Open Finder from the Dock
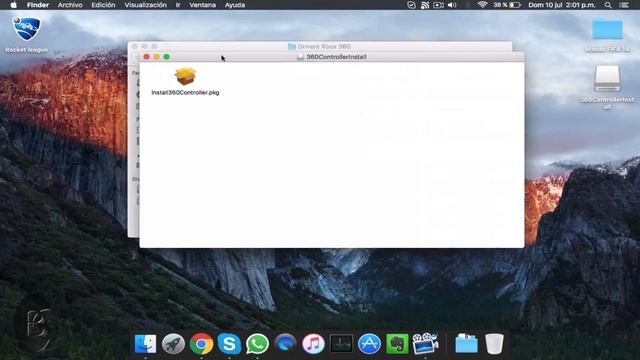The height and width of the screenshot is (360, 640). click(145, 344)
